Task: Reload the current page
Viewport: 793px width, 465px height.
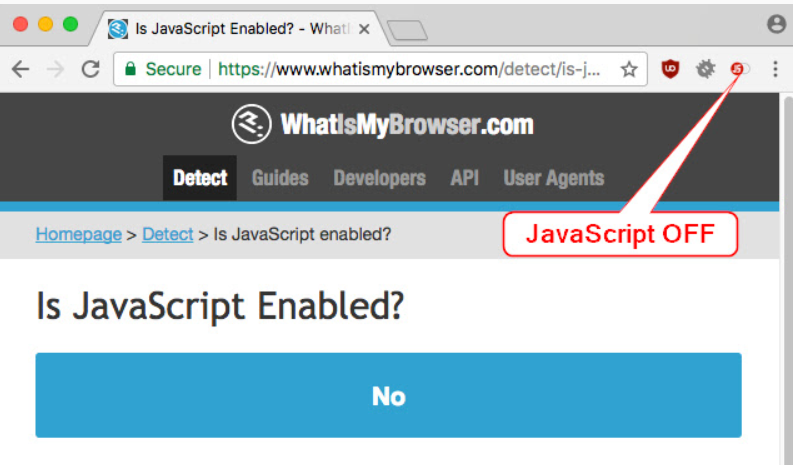Action: coord(90,69)
